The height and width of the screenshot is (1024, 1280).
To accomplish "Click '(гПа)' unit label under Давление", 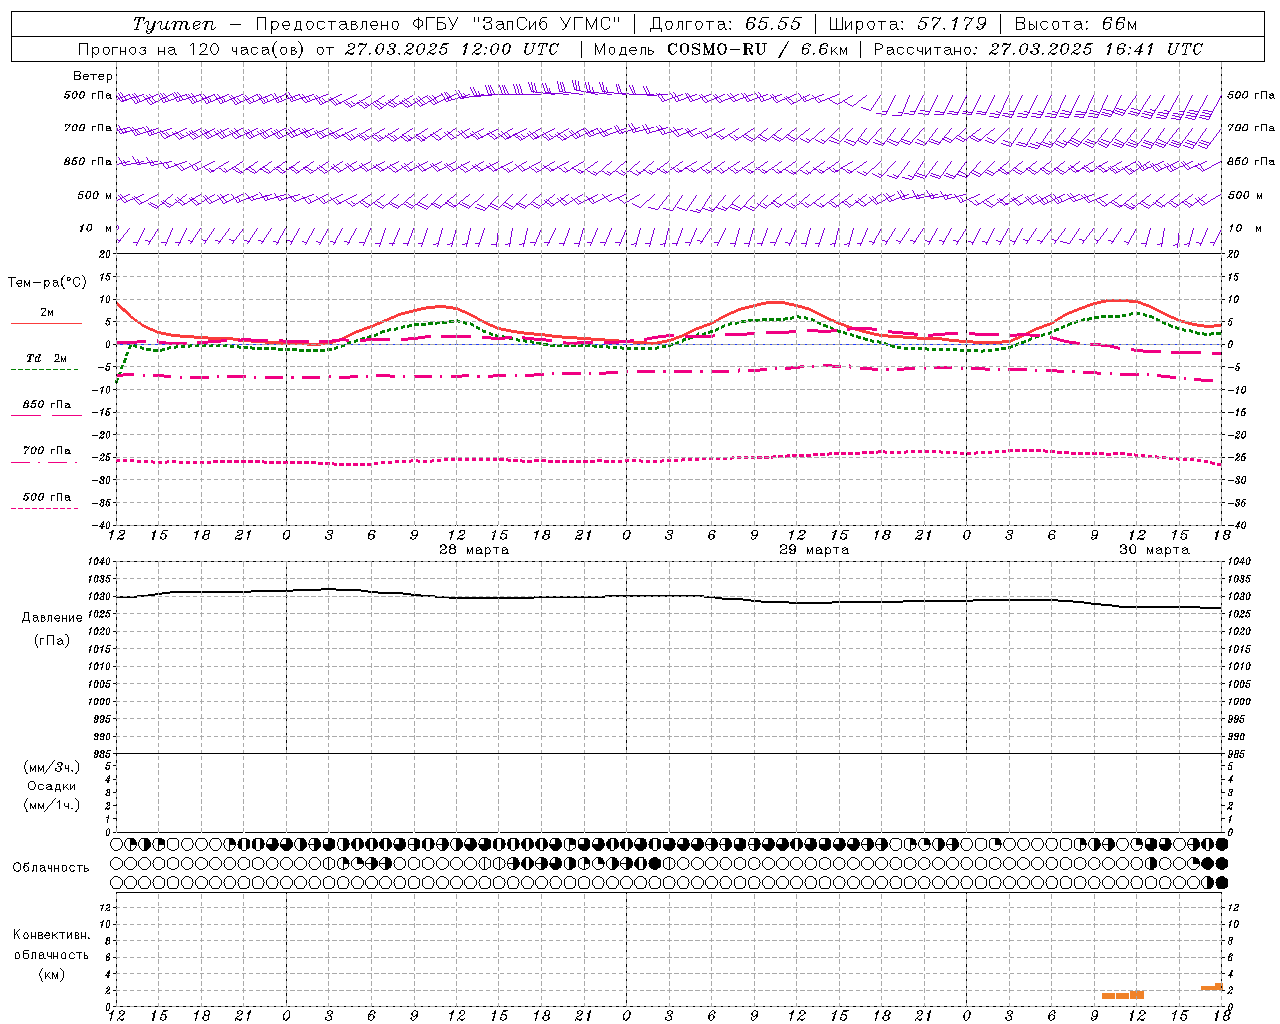I will tap(52, 641).
